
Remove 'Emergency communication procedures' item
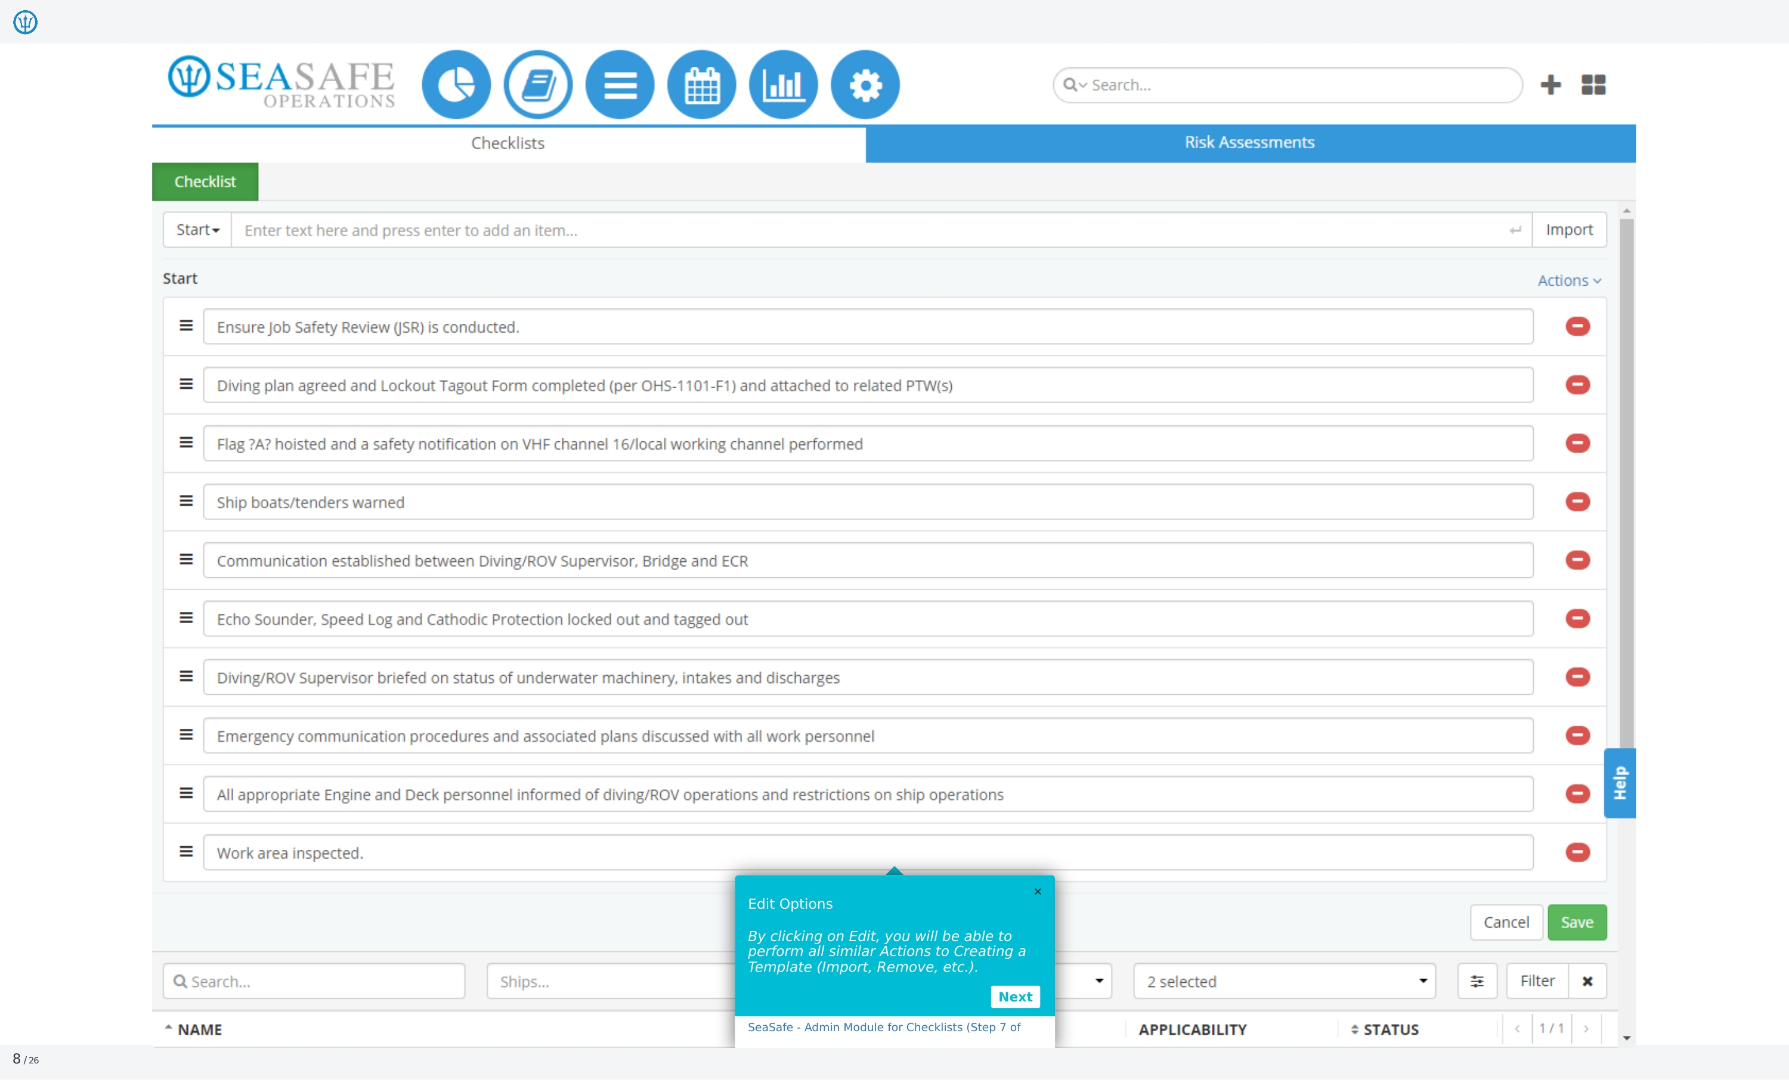pos(1578,736)
